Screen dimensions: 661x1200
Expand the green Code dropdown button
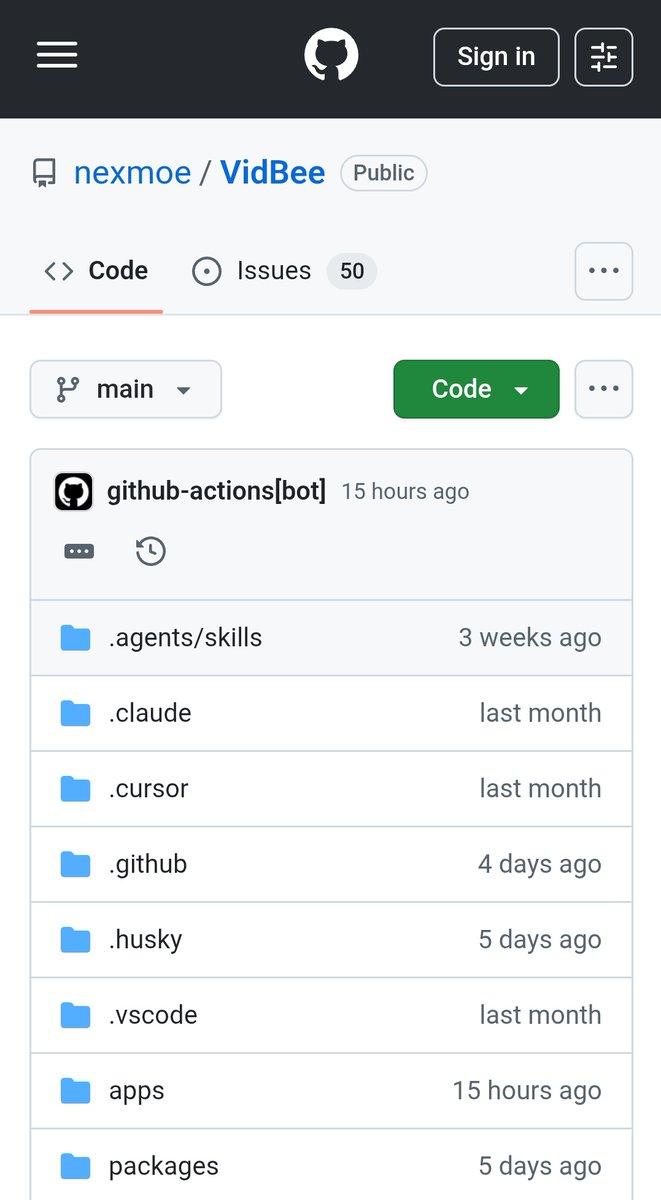477,389
